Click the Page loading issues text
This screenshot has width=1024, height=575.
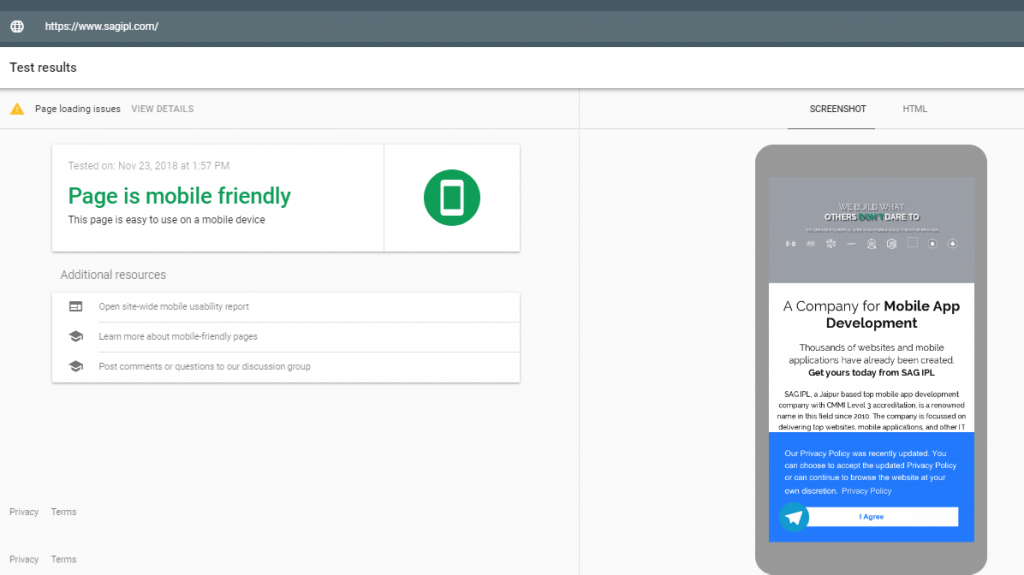(x=78, y=109)
